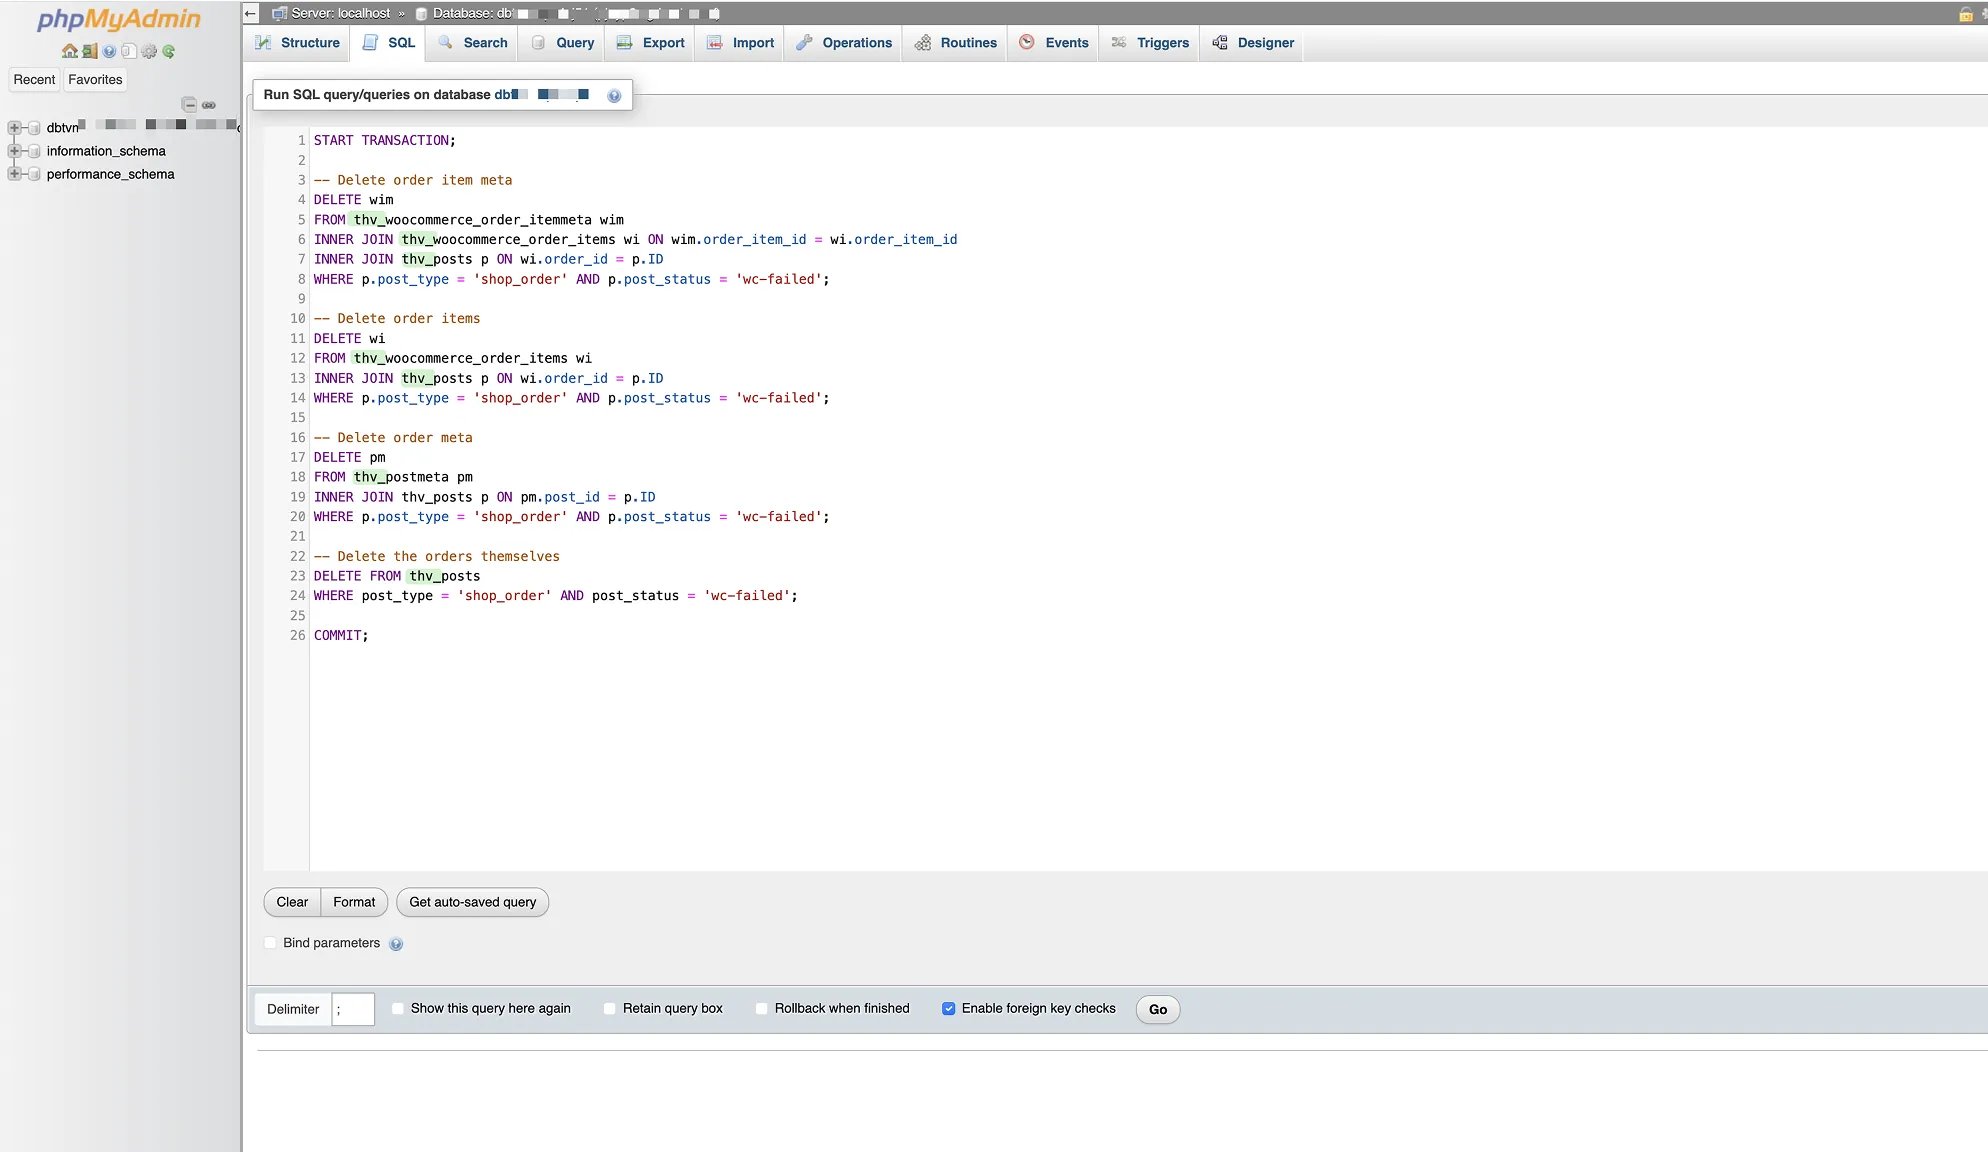Click the Home icon in sidebar
The height and width of the screenshot is (1152, 1988).
click(69, 51)
